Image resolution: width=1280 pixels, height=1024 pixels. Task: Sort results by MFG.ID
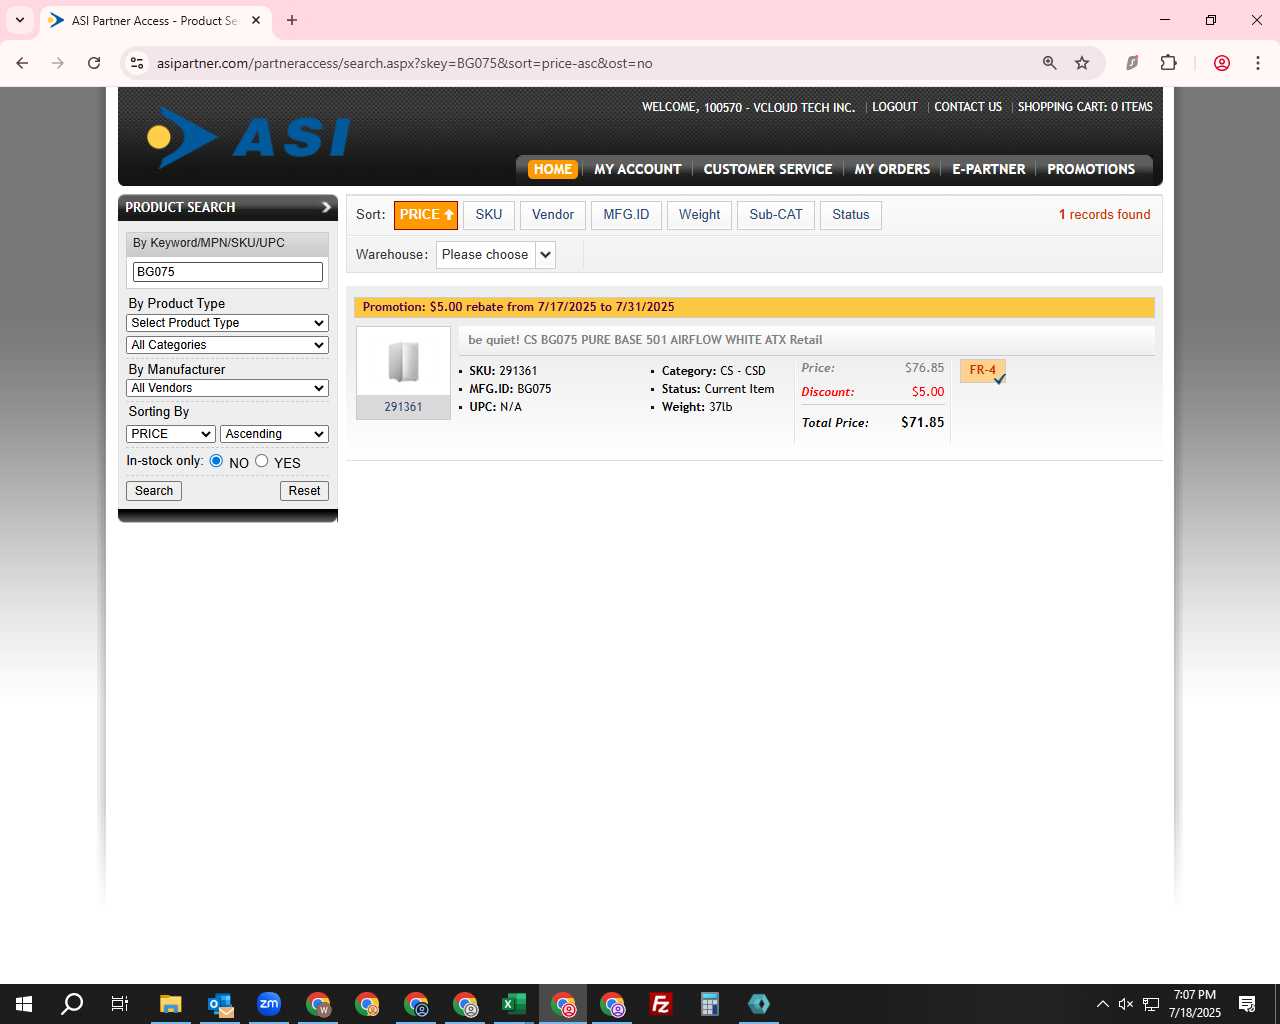626,215
